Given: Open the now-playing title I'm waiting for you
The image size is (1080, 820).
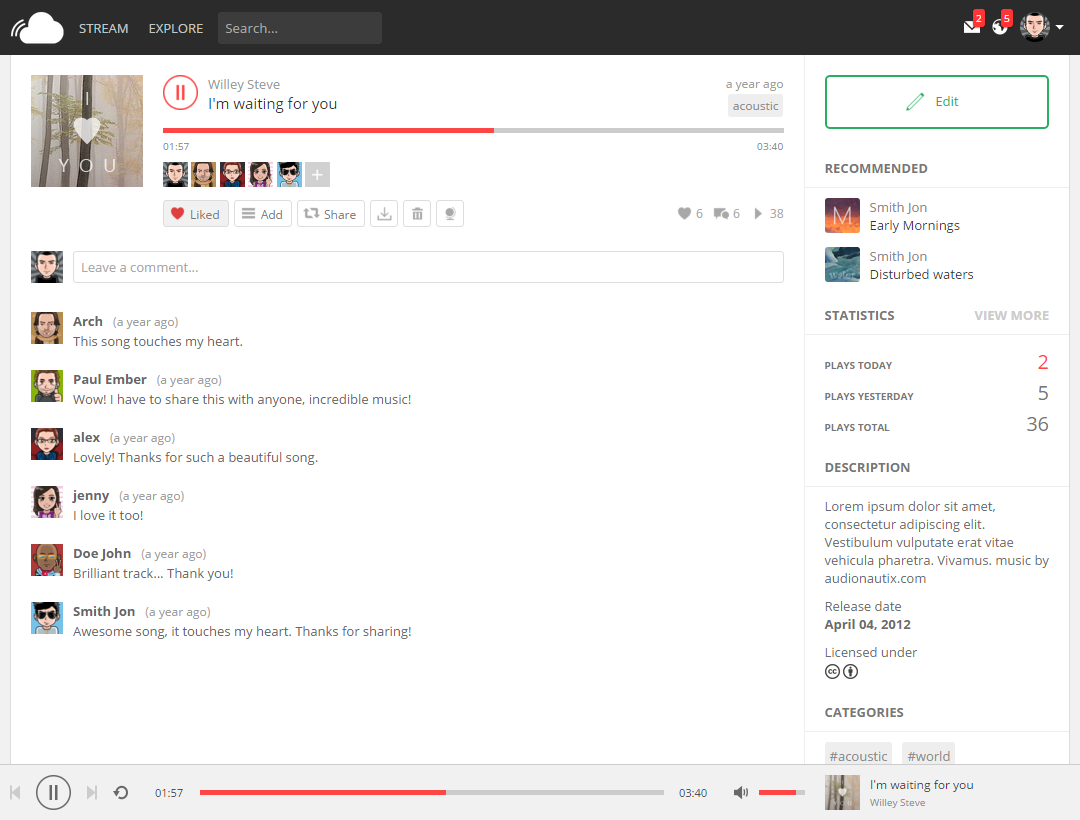Looking at the screenshot, I should tap(922, 785).
